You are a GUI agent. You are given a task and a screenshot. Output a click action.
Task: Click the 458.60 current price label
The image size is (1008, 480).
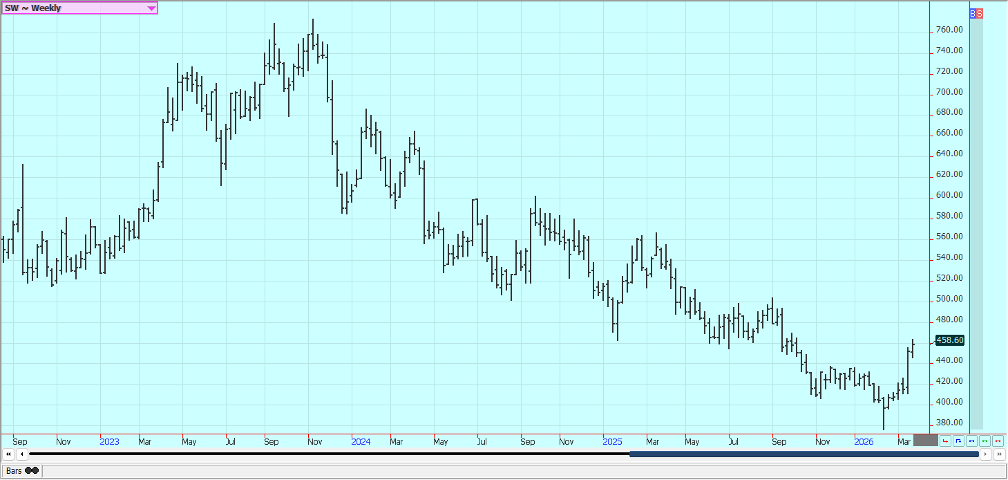pos(950,341)
